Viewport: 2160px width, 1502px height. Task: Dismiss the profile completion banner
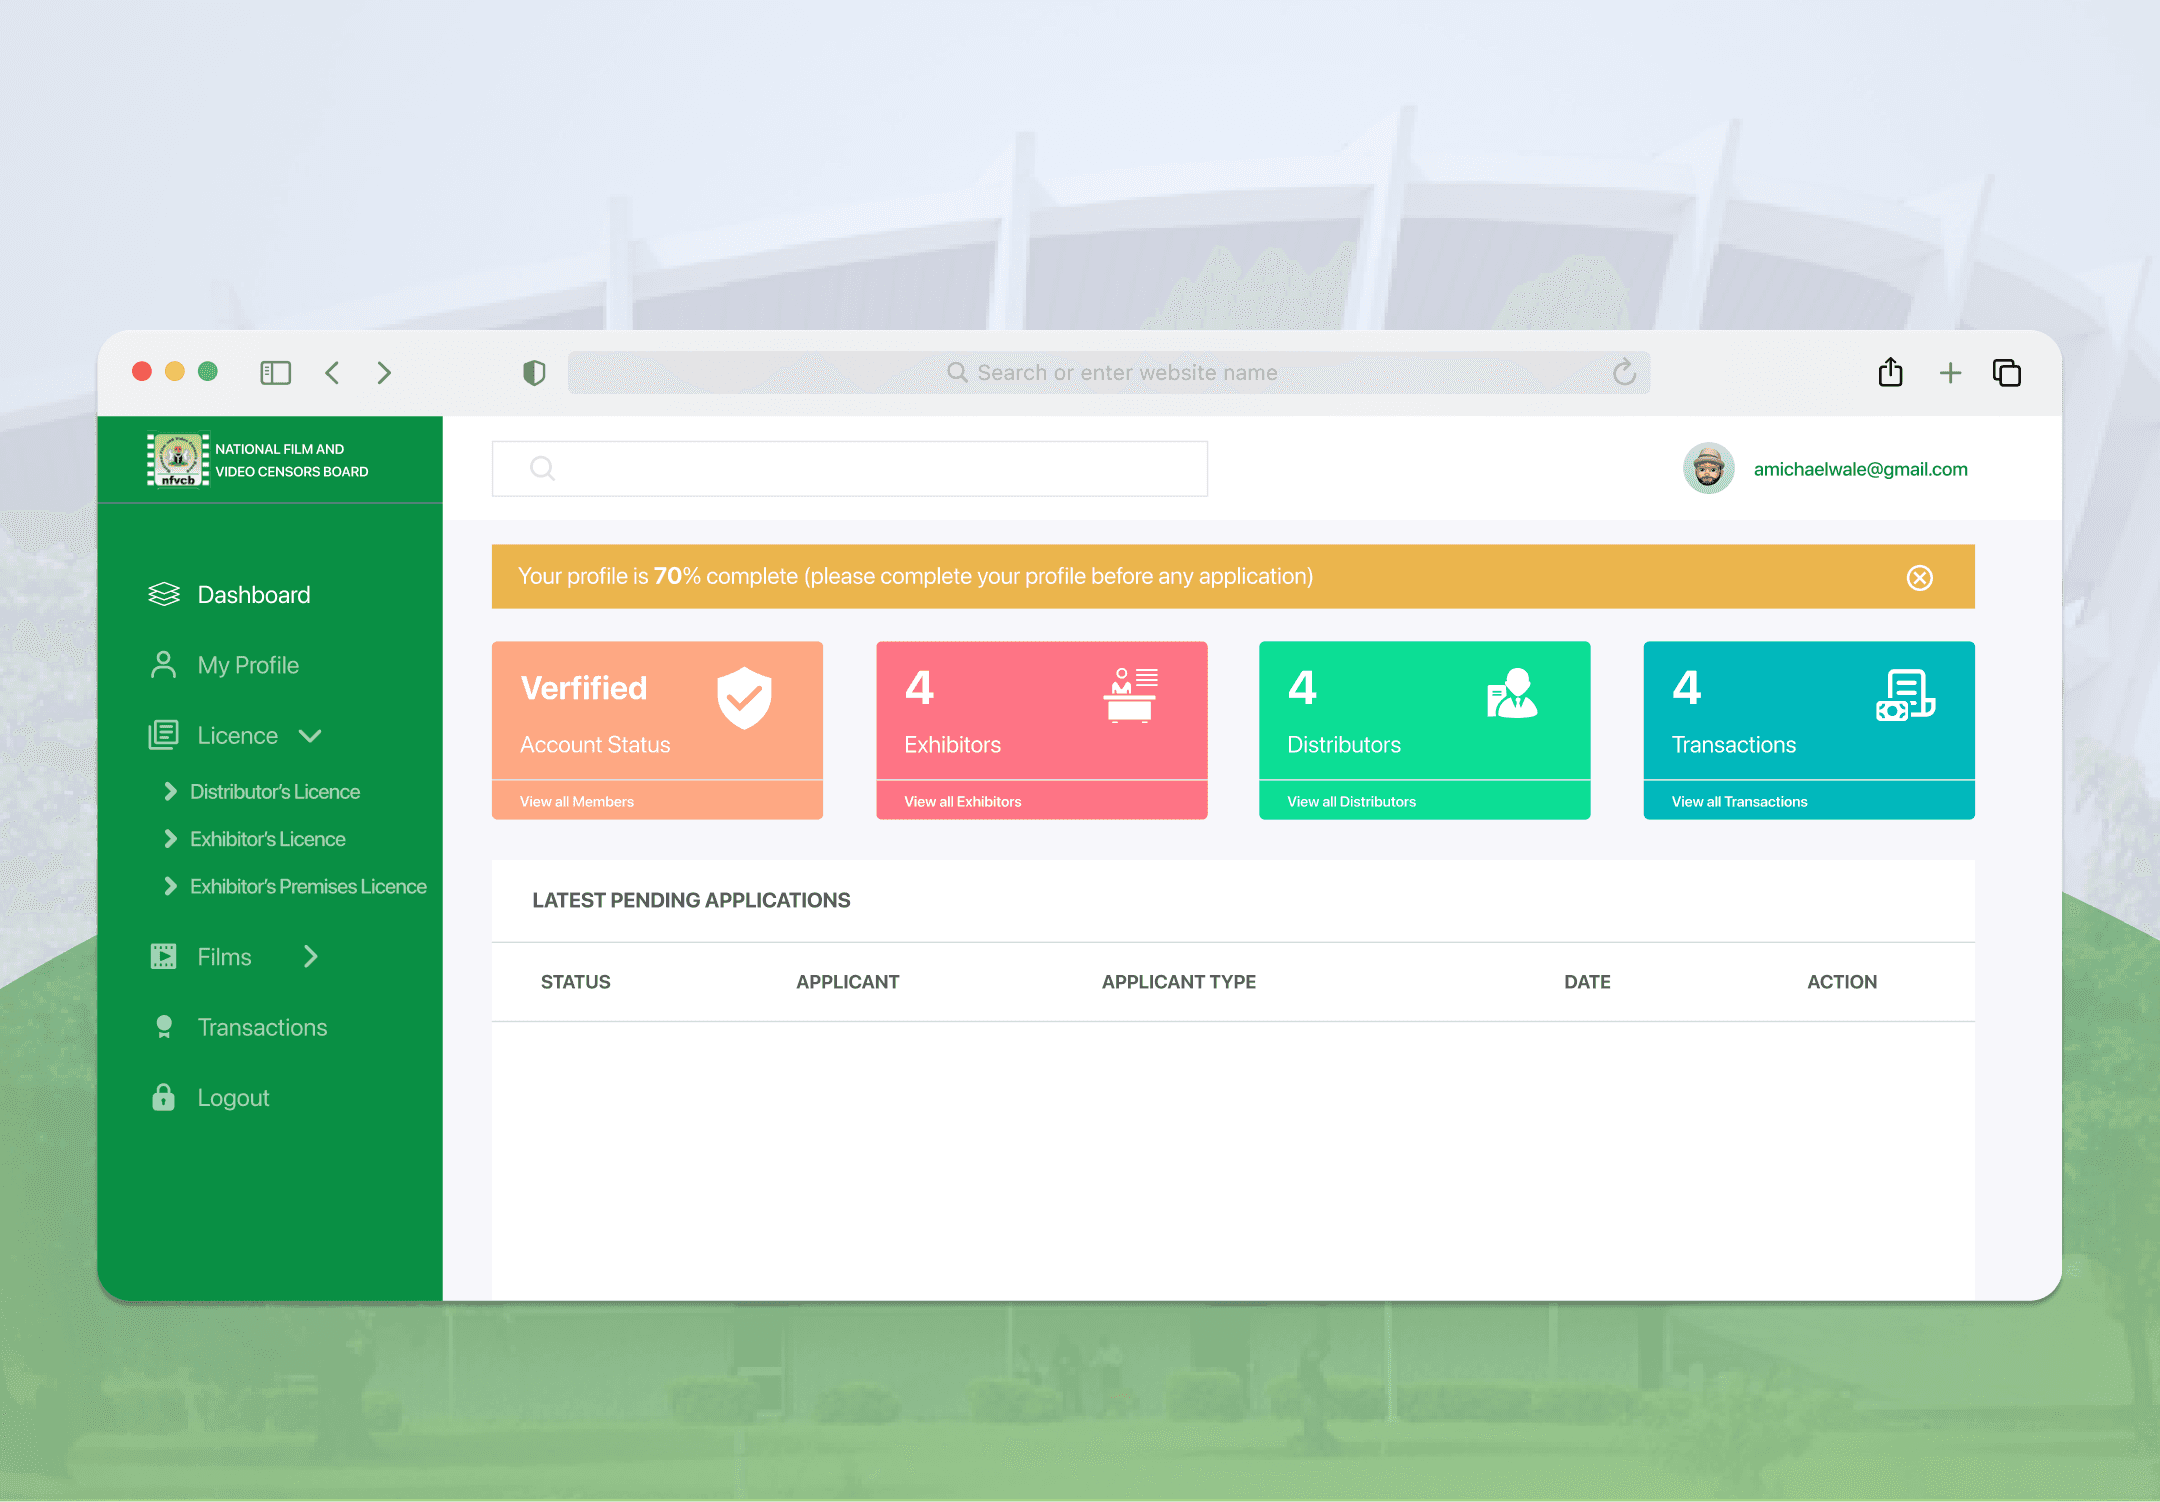click(x=1920, y=578)
